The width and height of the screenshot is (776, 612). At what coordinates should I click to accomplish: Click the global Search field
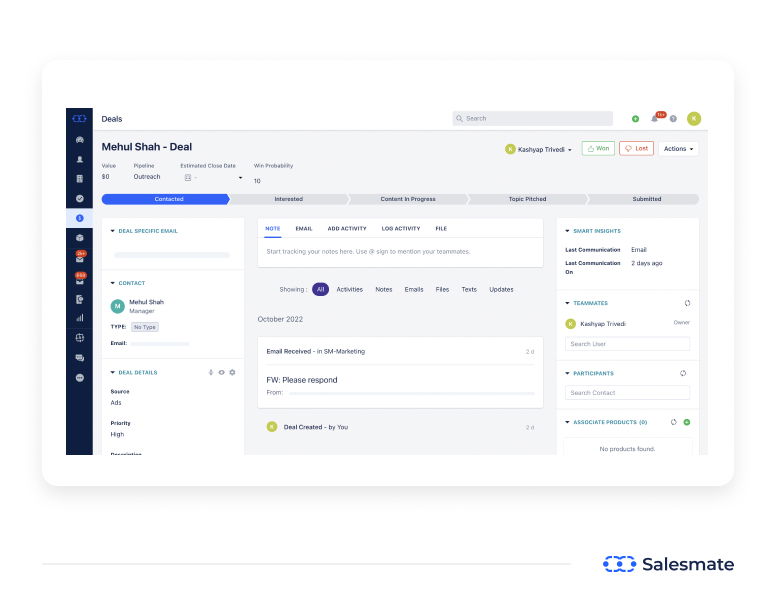point(533,118)
